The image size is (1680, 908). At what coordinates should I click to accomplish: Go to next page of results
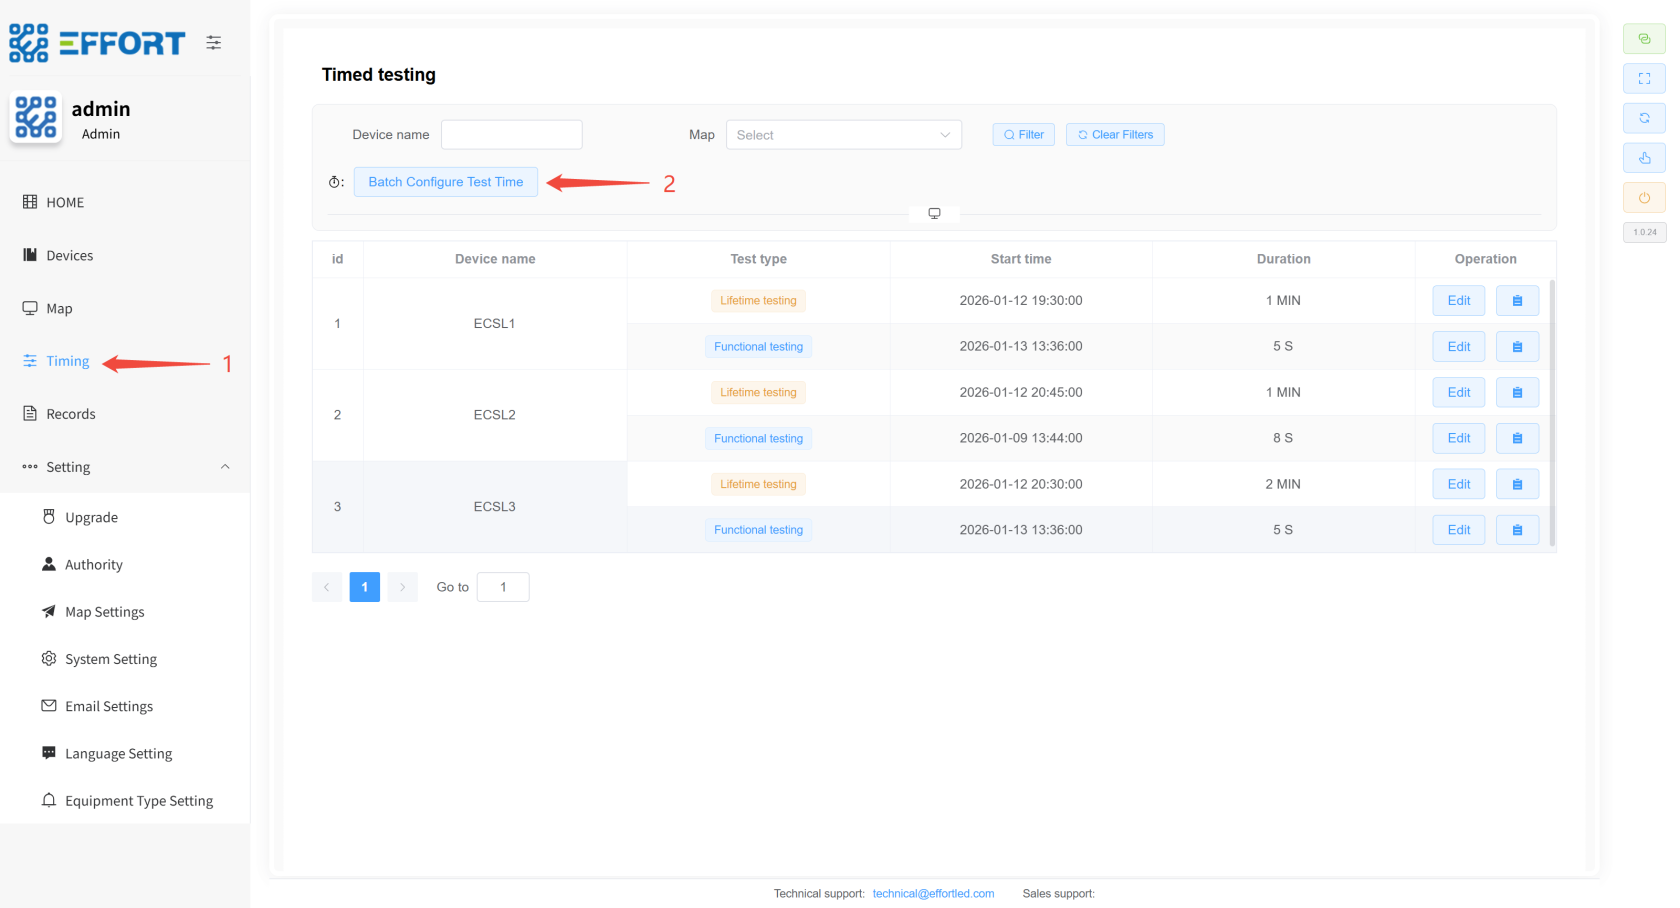point(402,587)
